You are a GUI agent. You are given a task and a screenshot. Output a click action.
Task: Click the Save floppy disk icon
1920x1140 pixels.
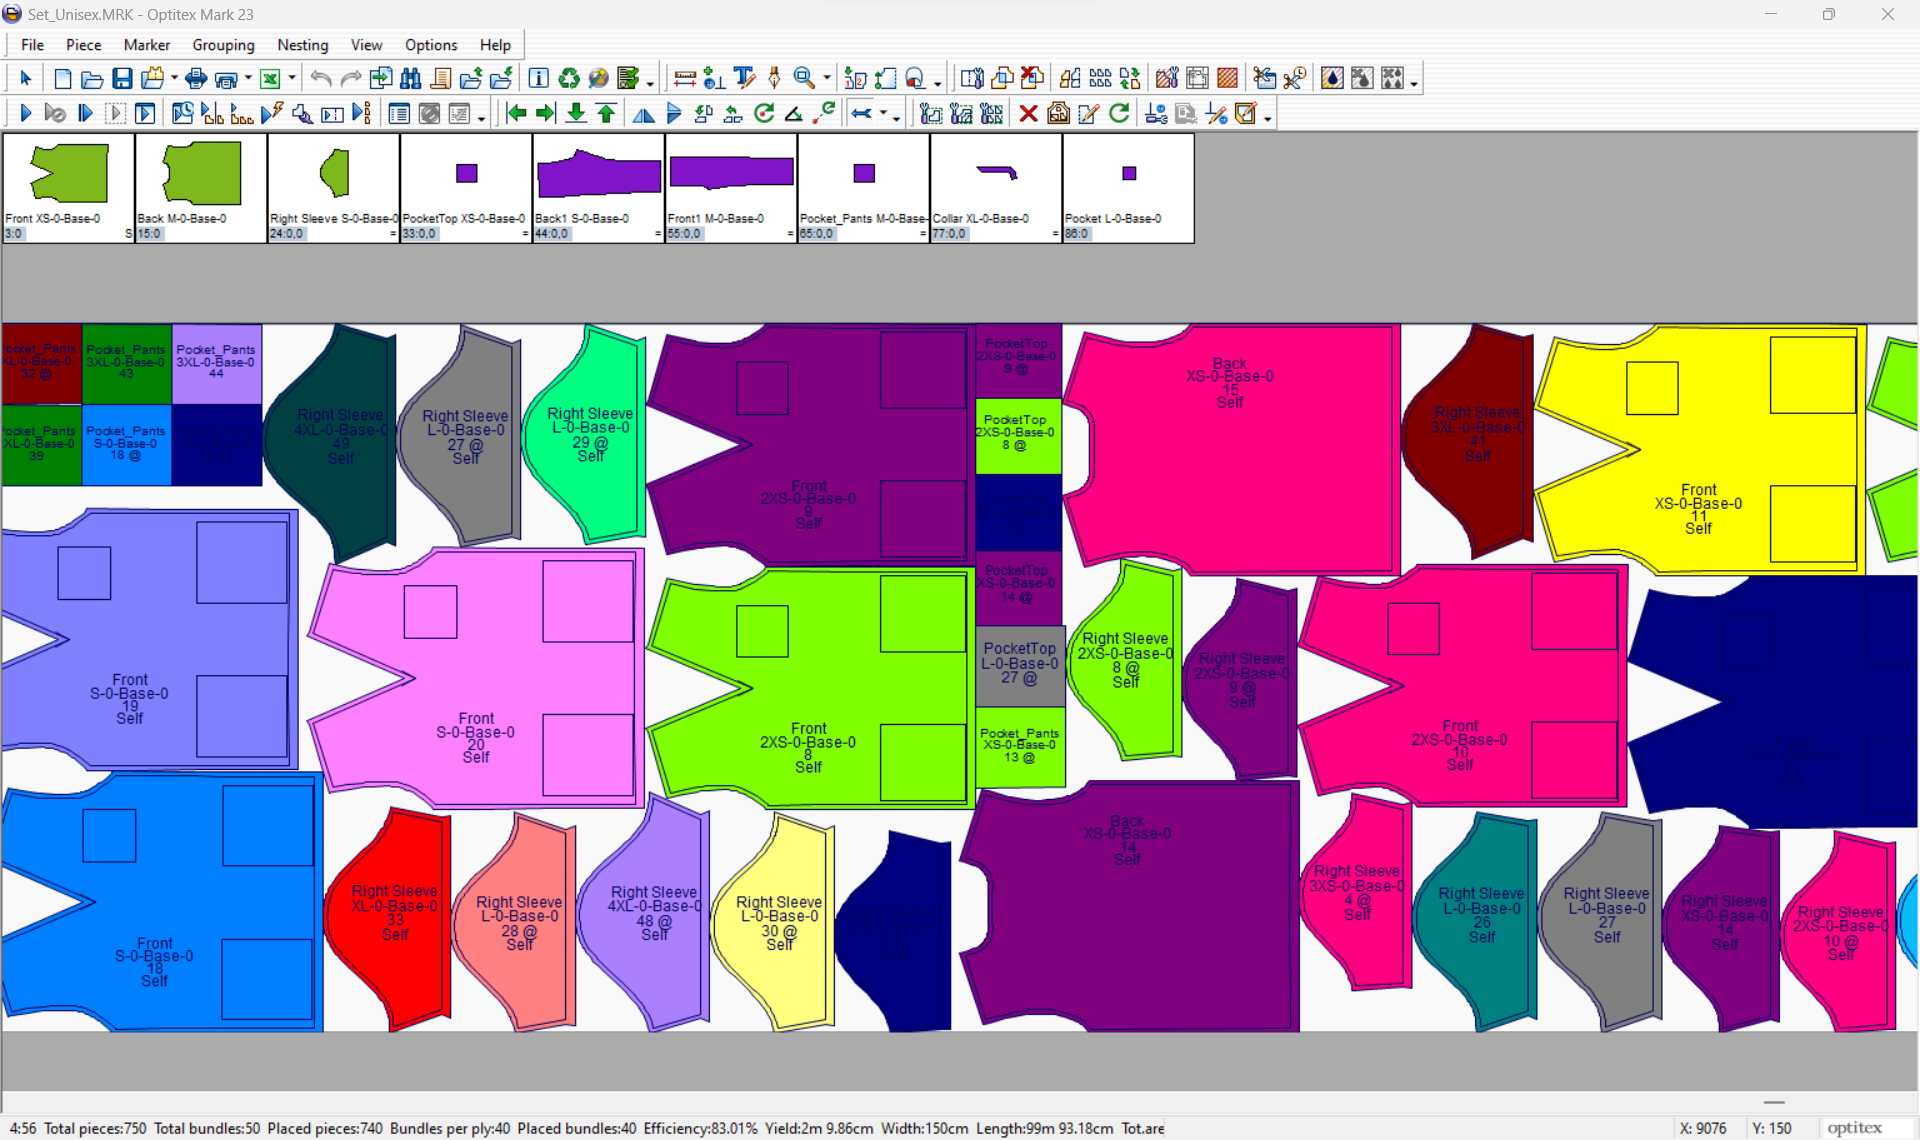[x=122, y=79]
